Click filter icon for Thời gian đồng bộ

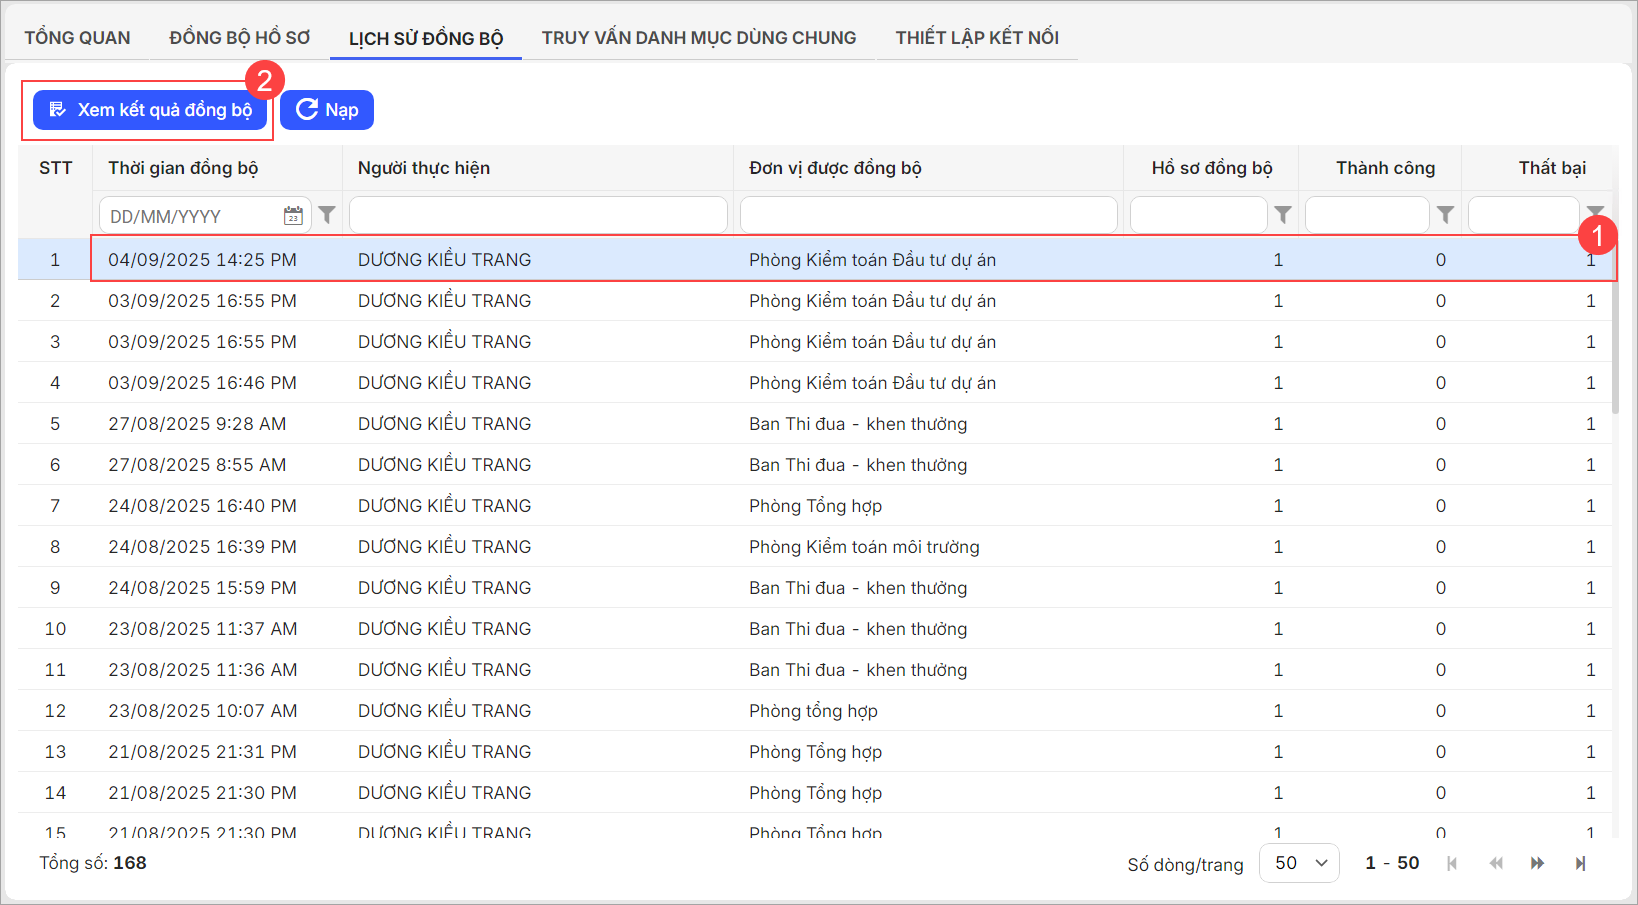coord(327,215)
